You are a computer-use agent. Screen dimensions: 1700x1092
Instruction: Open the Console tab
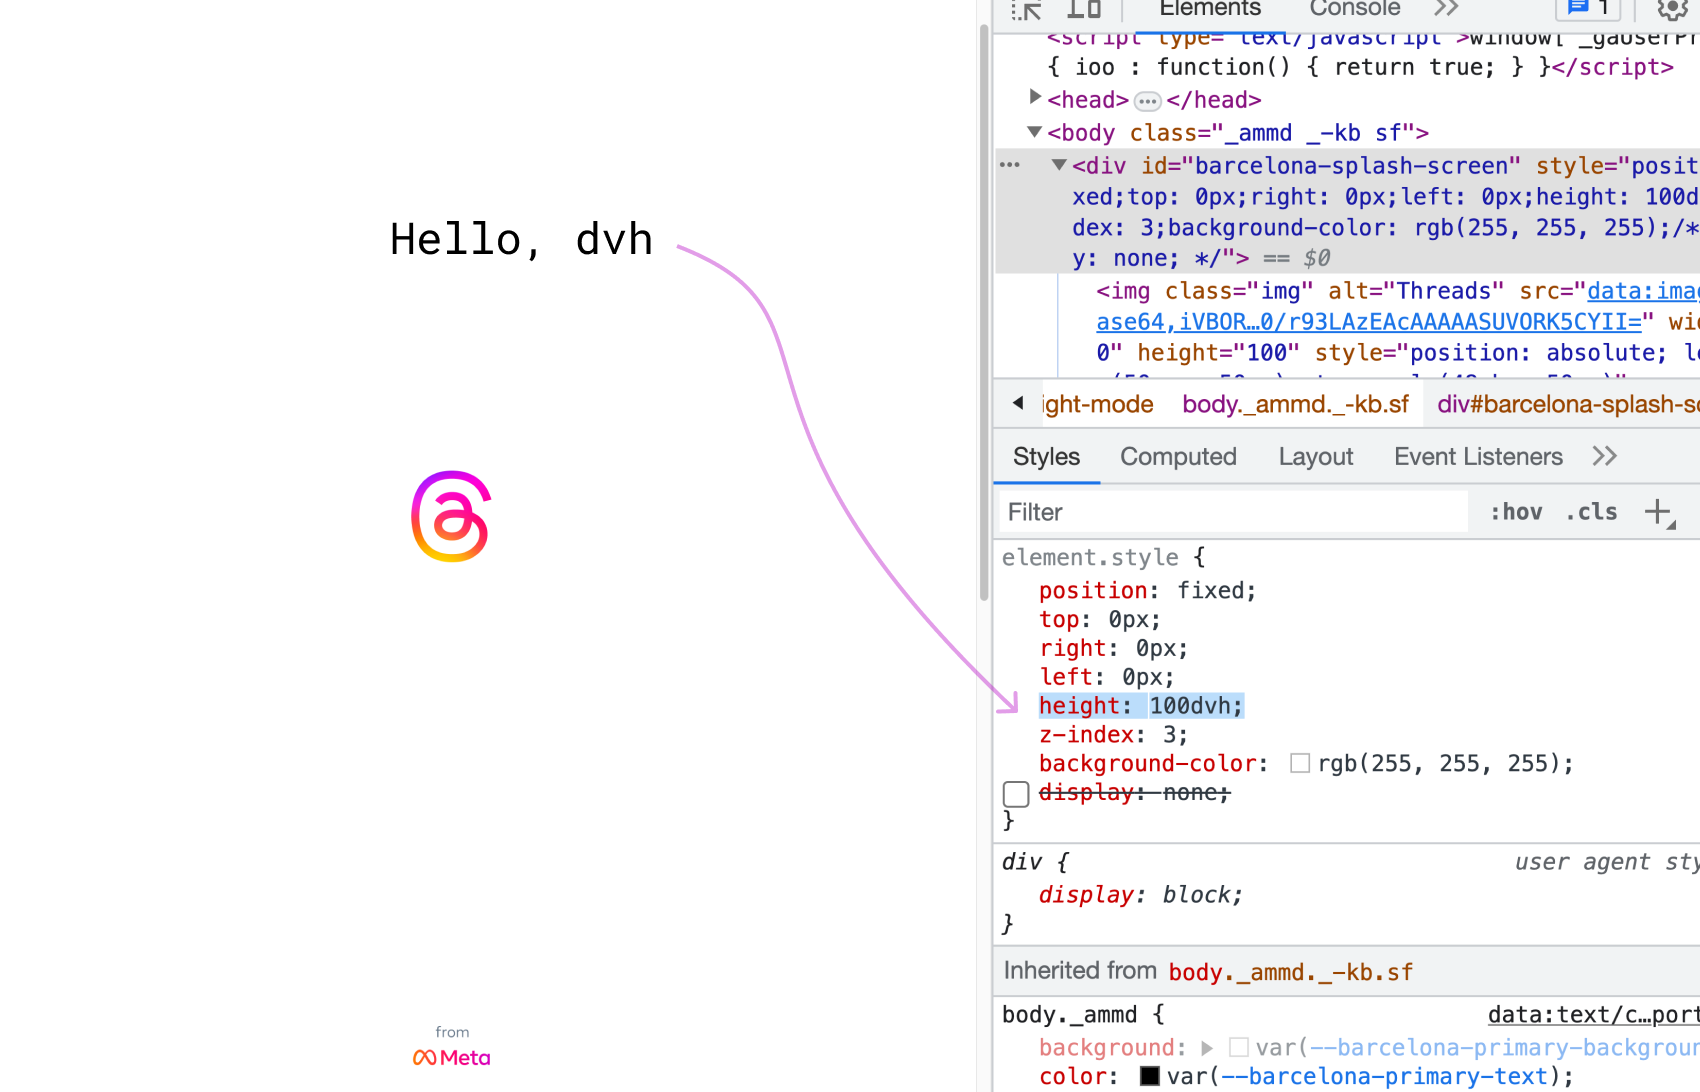pyautogui.click(x=1354, y=9)
